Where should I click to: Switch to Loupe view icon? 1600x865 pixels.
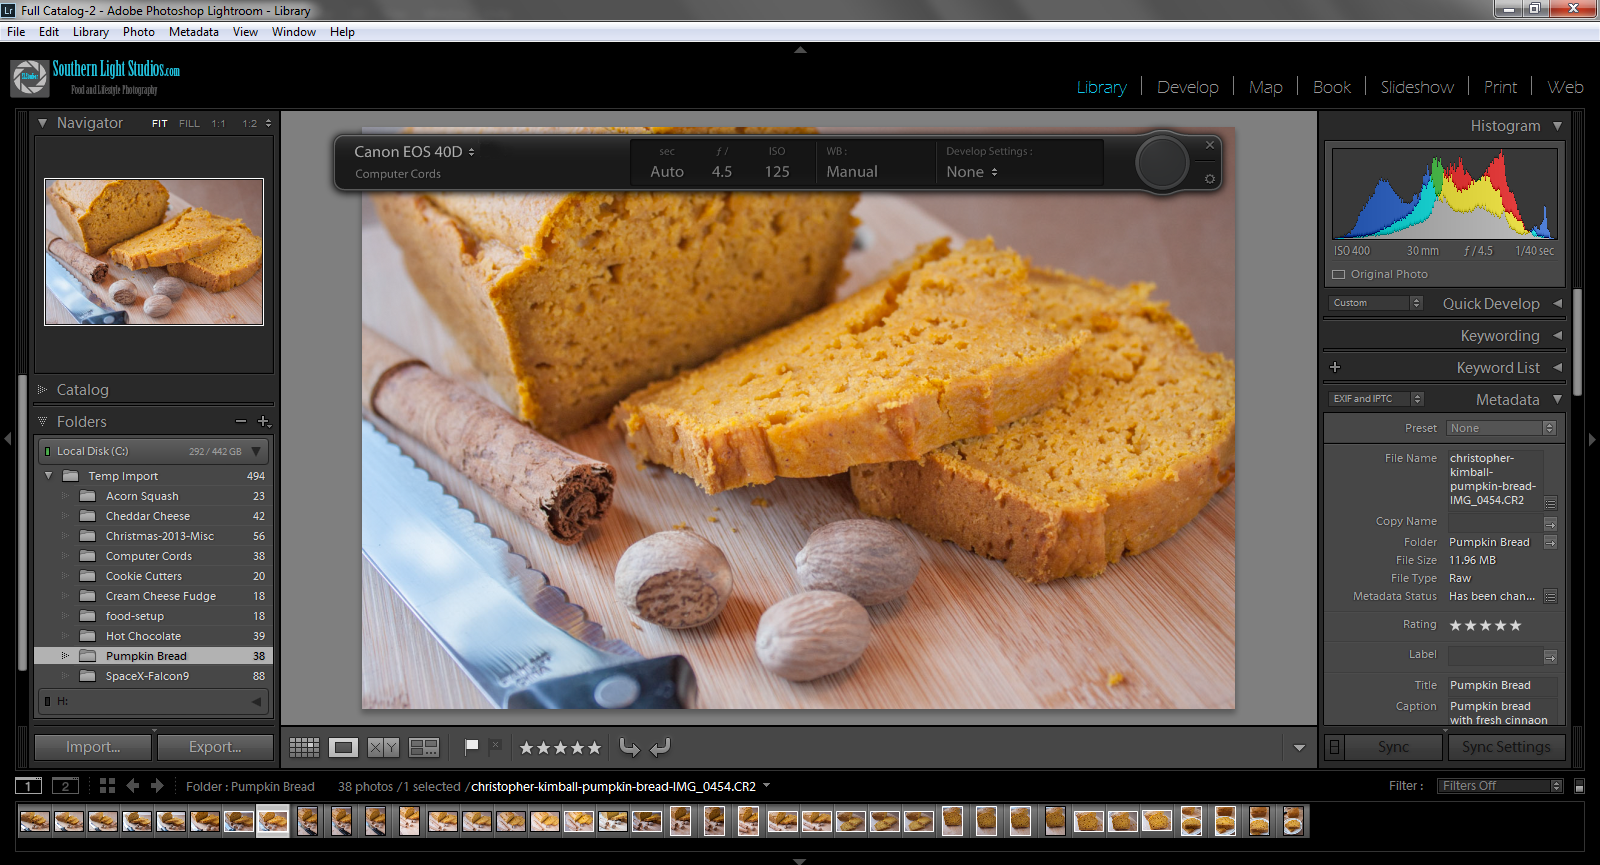[343, 747]
